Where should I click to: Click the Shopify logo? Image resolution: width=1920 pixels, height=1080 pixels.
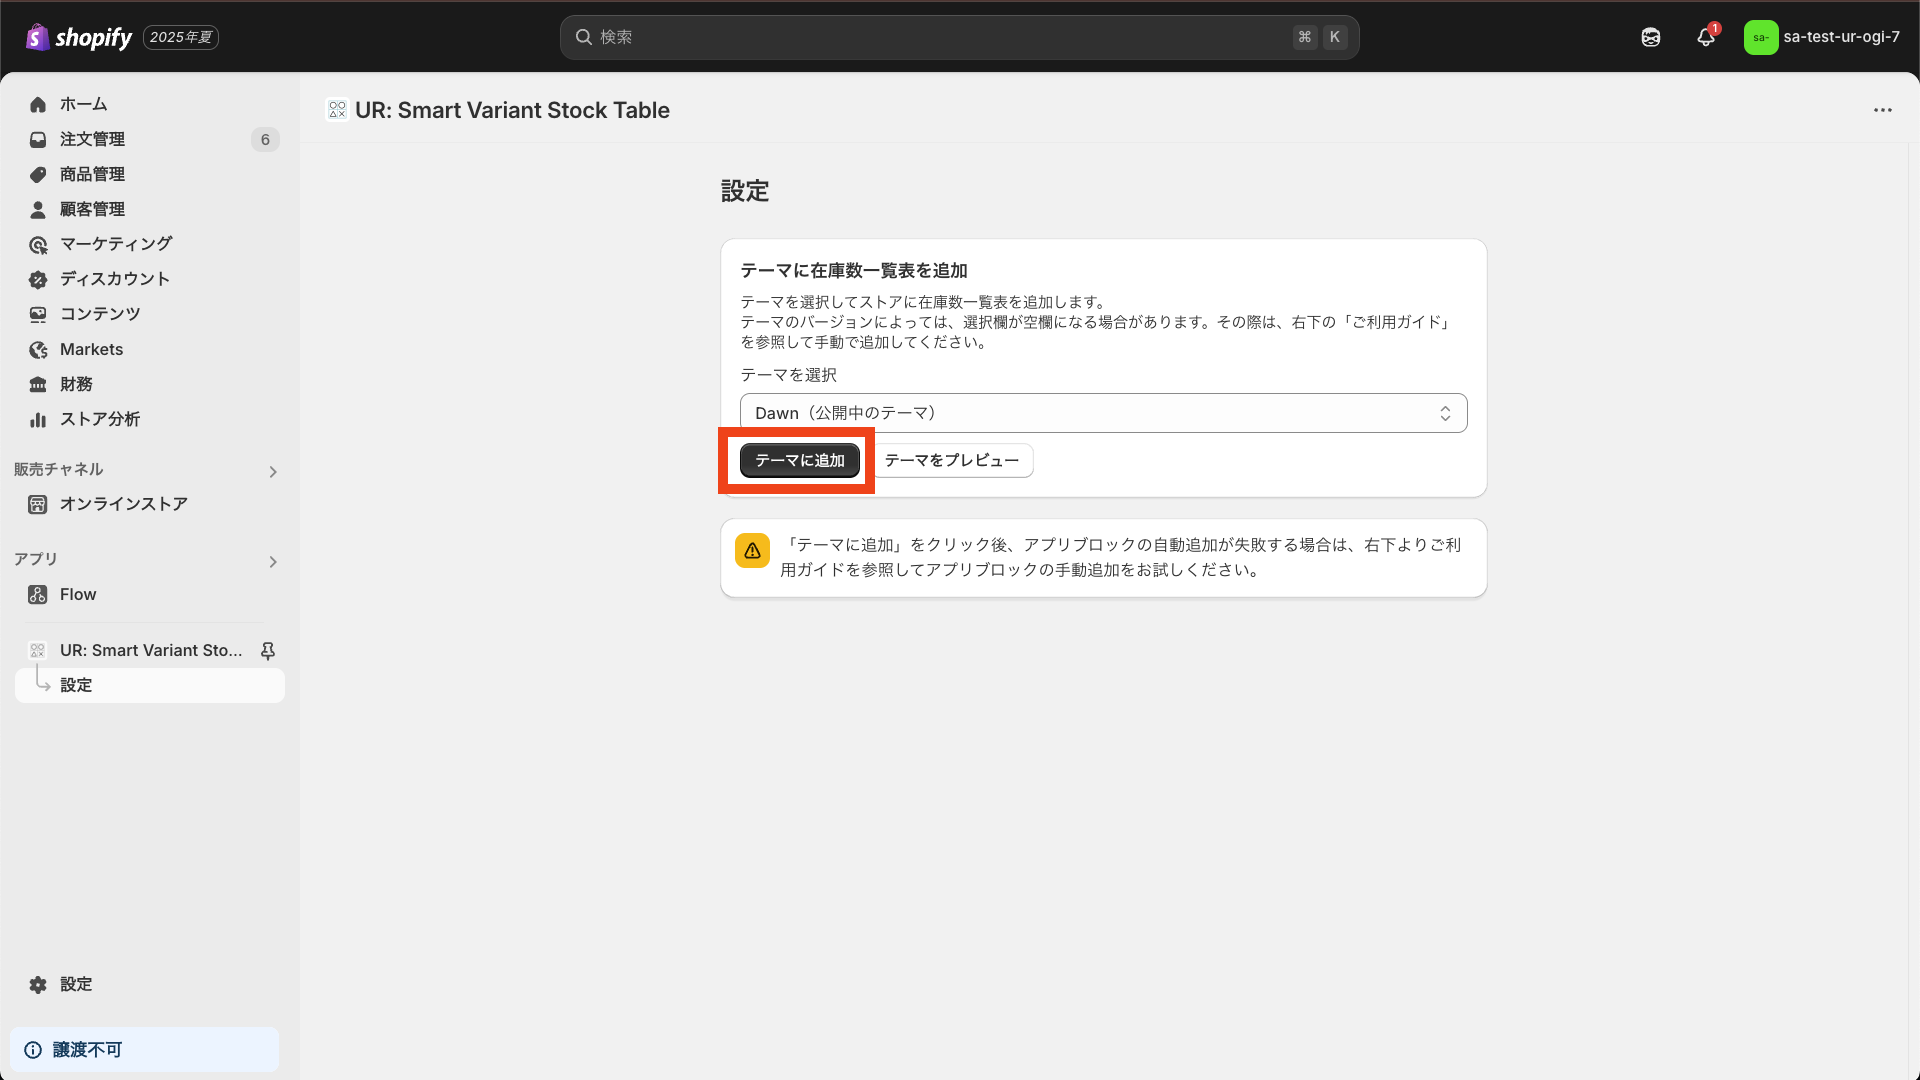click(x=80, y=37)
